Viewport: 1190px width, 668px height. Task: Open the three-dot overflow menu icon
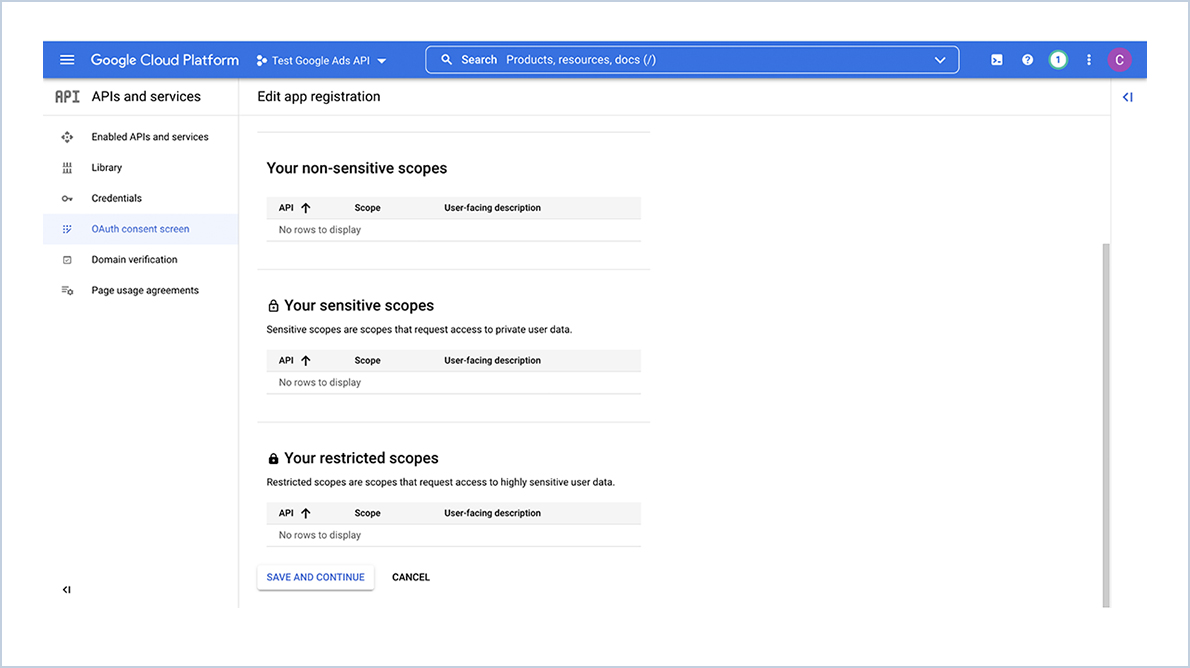1089,59
